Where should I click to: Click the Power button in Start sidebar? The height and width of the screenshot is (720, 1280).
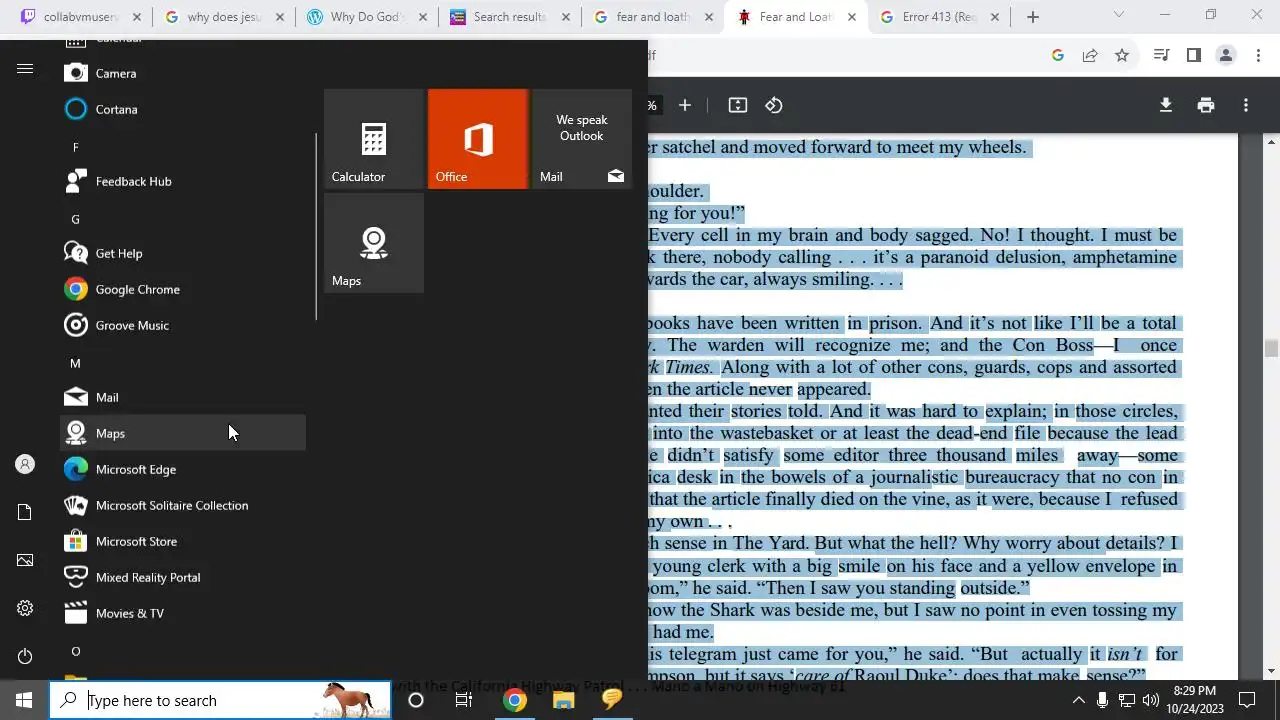point(25,656)
